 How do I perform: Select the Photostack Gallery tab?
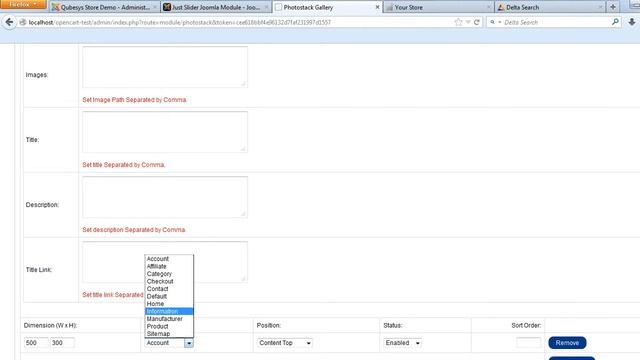pos(327,7)
